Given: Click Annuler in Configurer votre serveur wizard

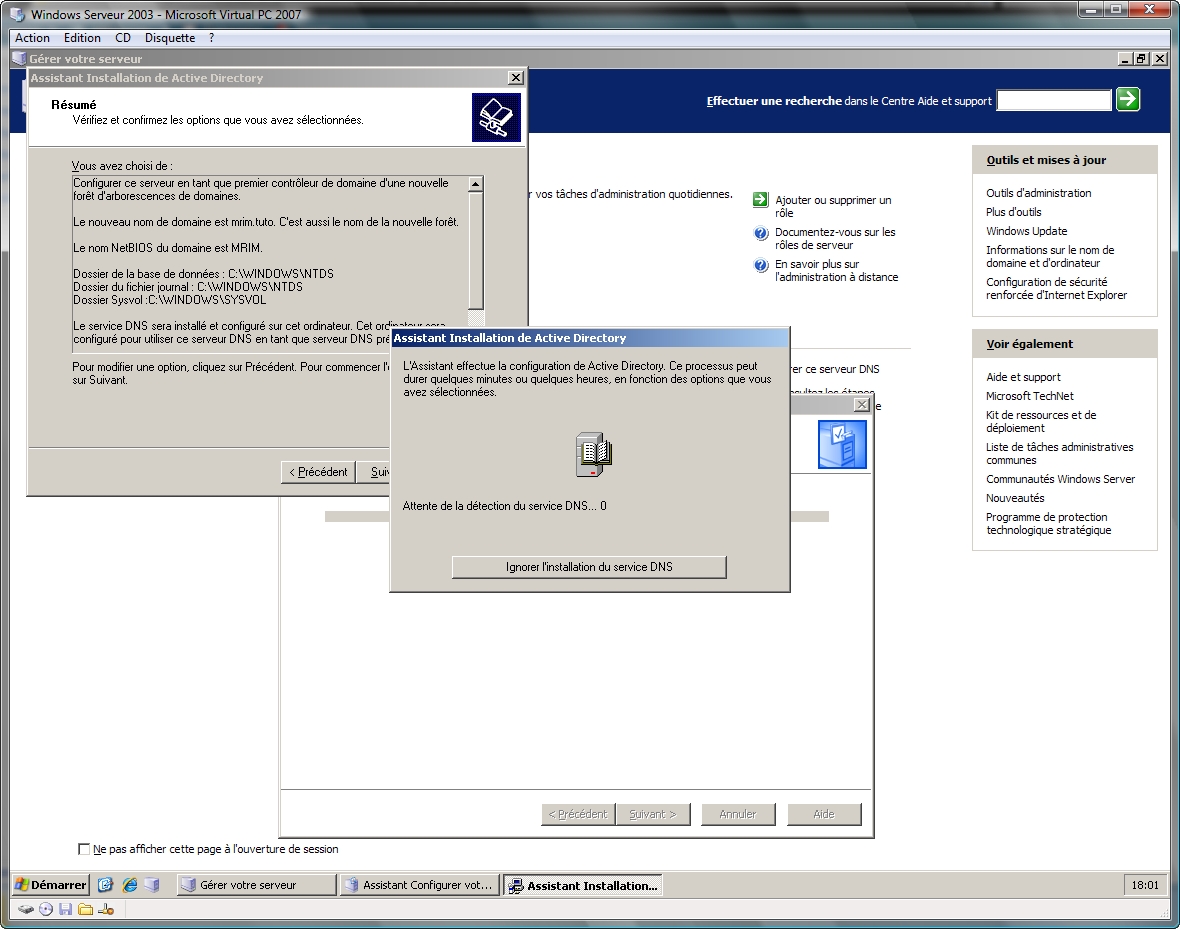Looking at the screenshot, I should (738, 814).
